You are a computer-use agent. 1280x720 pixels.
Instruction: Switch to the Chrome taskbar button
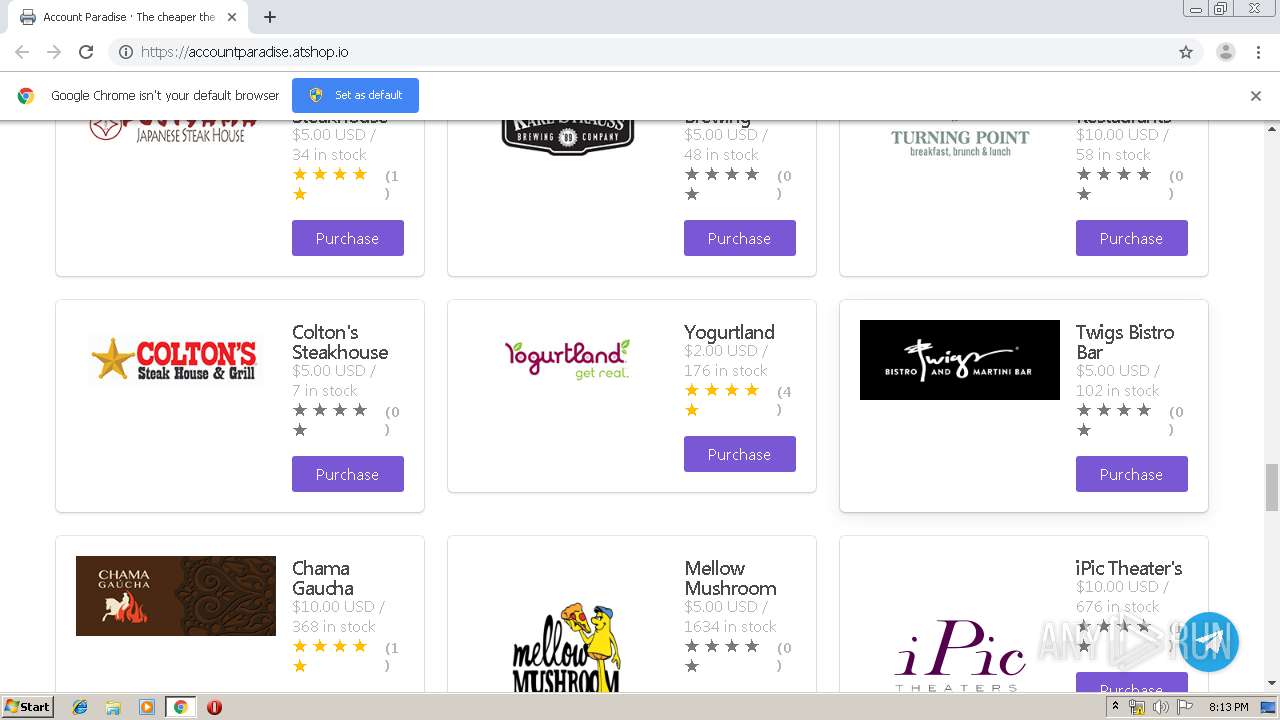click(181, 707)
